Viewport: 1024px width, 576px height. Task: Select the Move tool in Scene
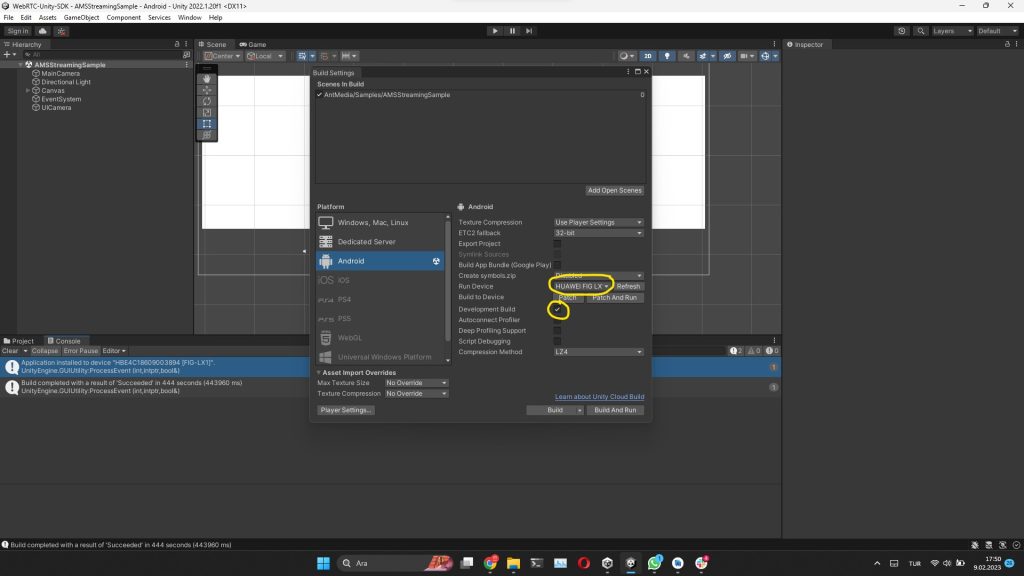[207, 90]
